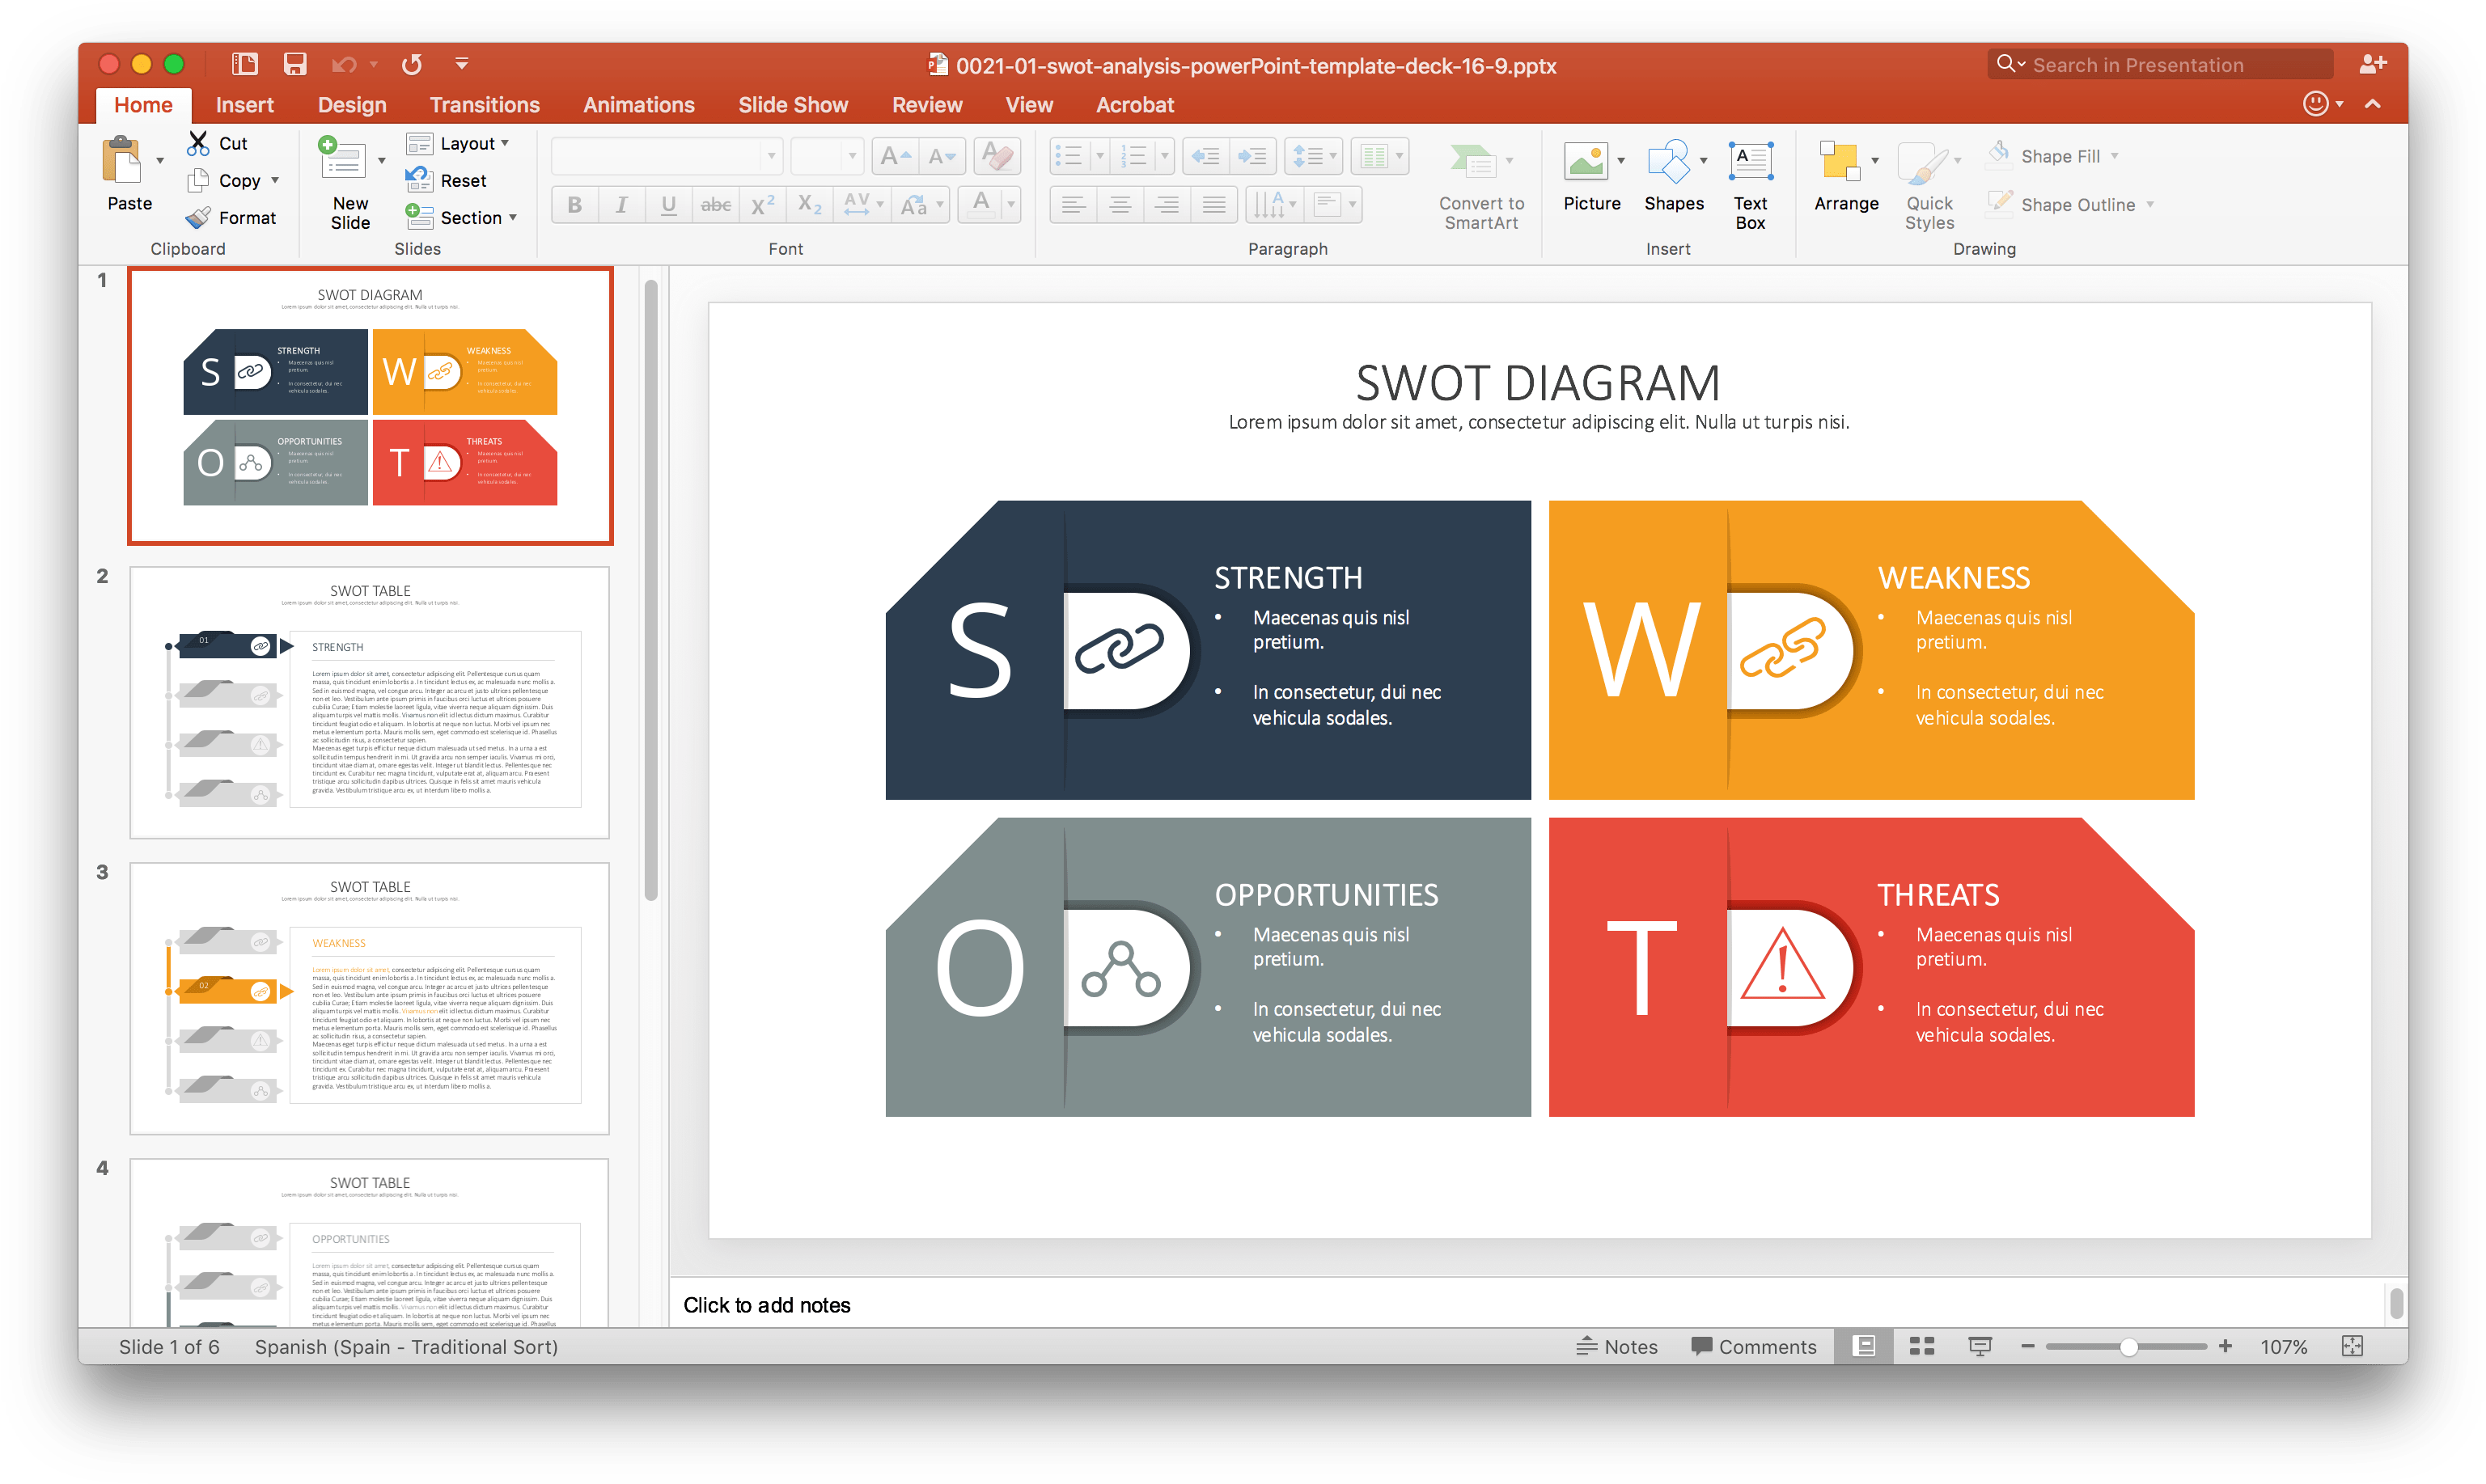Click the zoom out minus button
The height and width of the screenshot is (1484, 2486).
pos(2027,1346)
